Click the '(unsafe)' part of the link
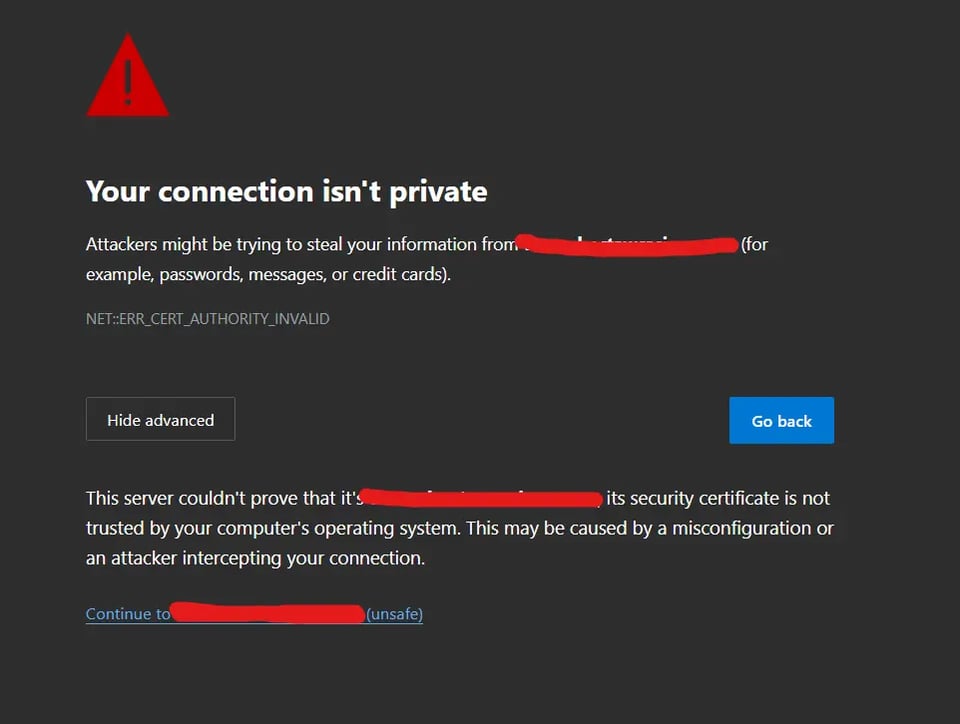 click(x=394, y=614)
